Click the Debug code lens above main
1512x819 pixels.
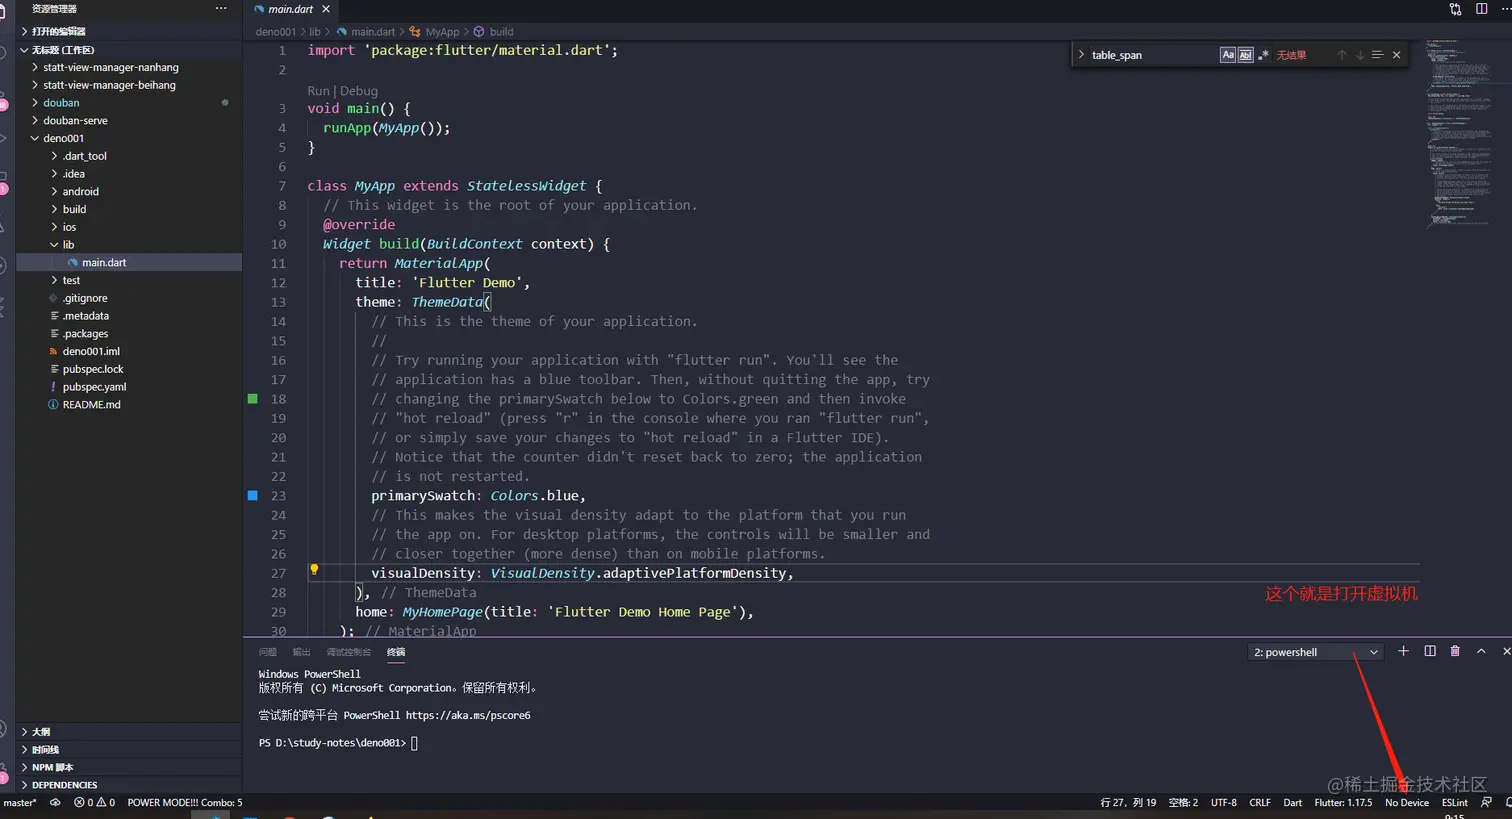[359, 91]
